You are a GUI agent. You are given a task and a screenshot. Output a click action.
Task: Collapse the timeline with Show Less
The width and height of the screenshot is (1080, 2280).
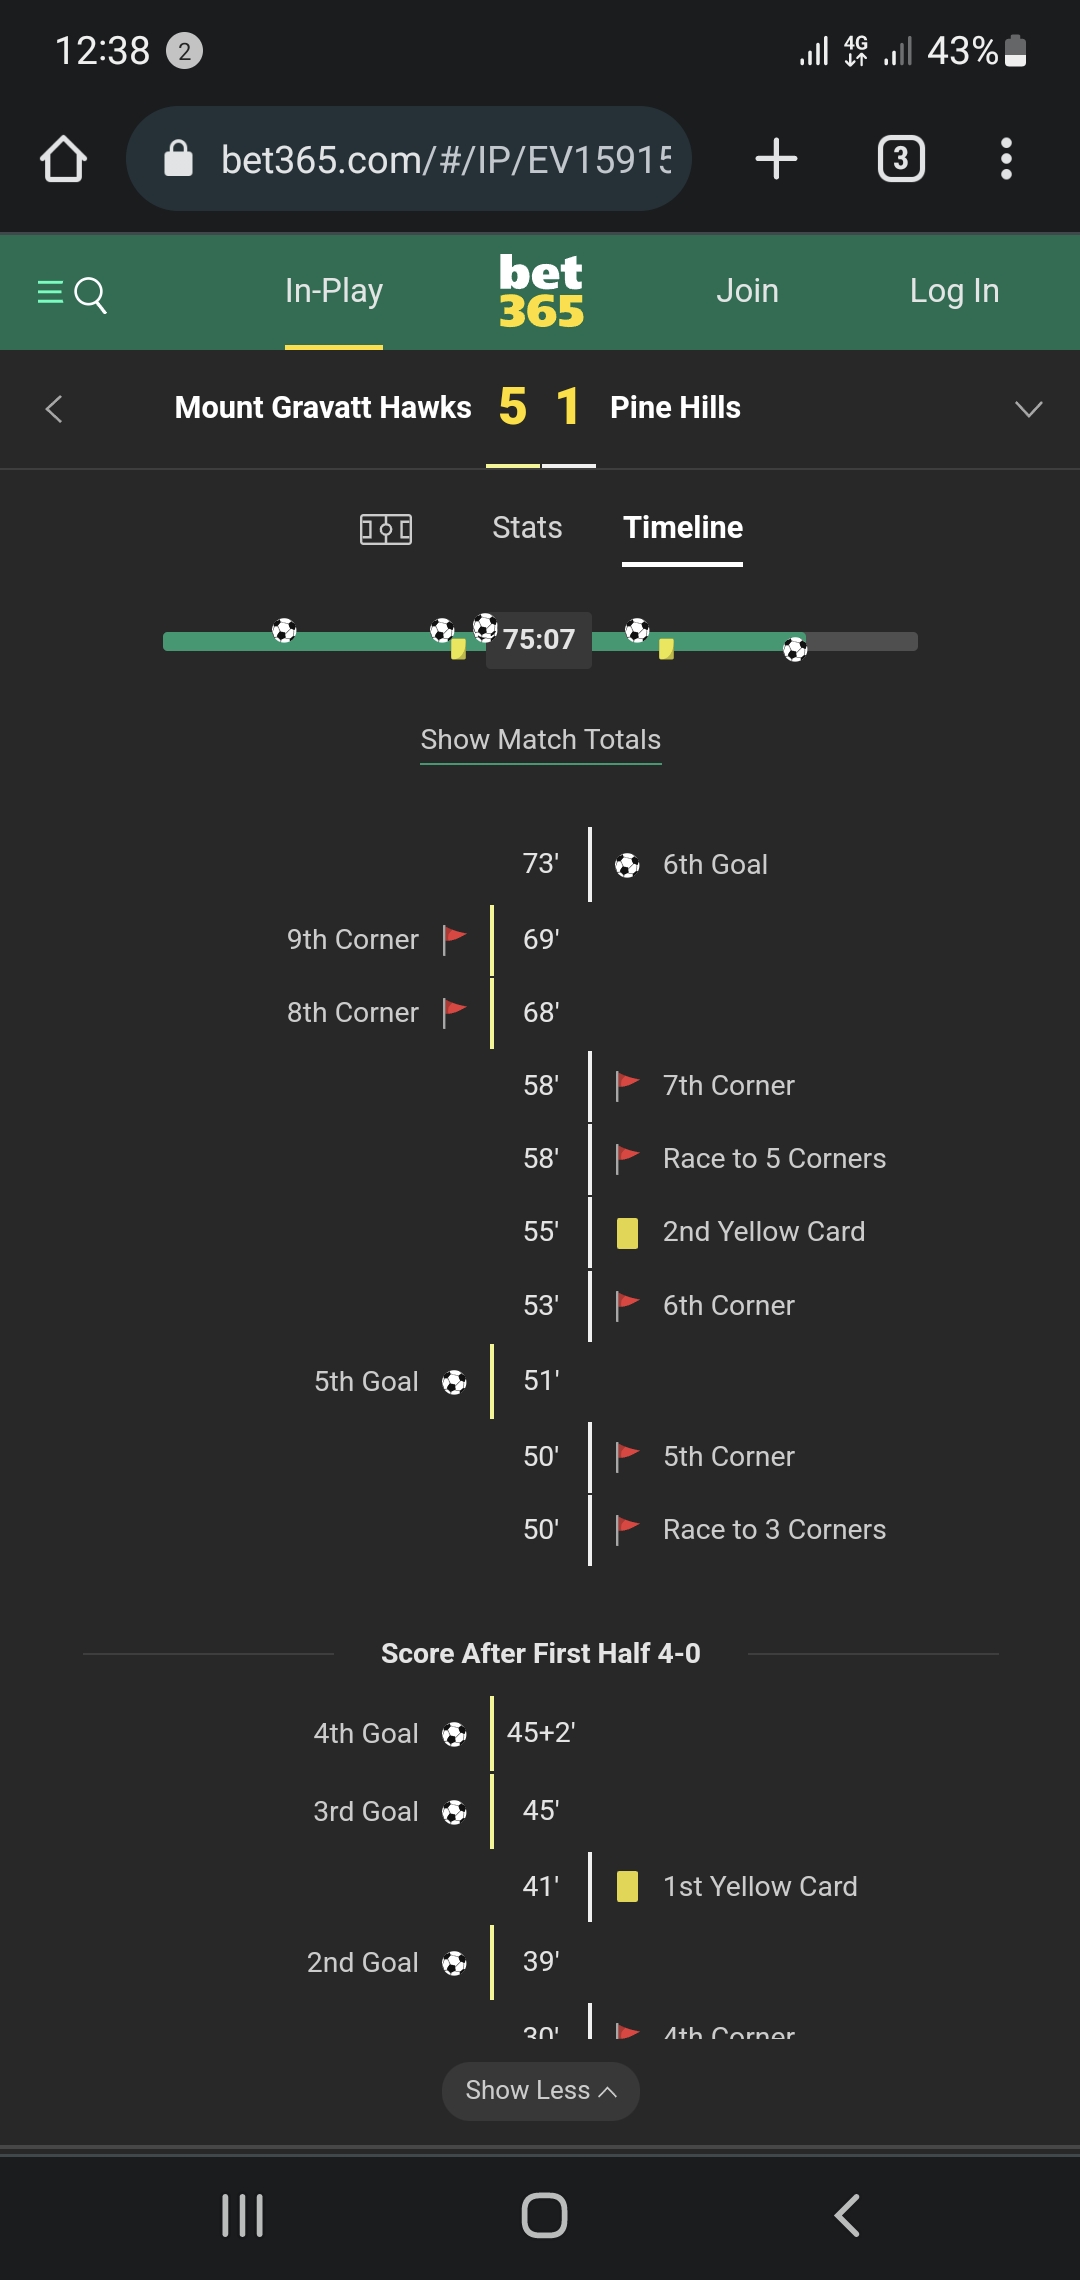(x=540, y=2091)
